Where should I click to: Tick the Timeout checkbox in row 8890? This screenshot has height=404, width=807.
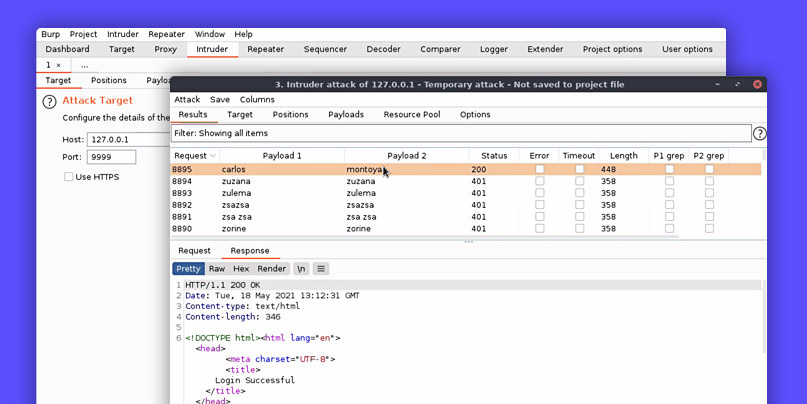pyautogui.click(x=580, y=229)
